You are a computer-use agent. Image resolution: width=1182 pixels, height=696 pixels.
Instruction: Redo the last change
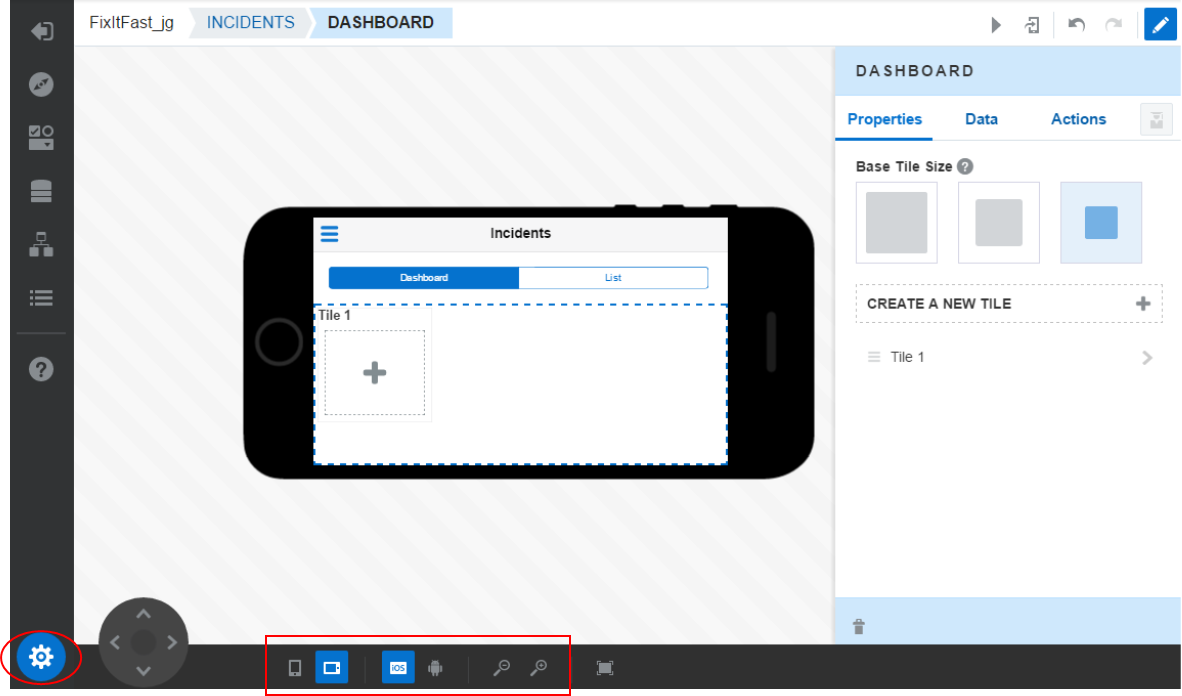[1113, 25]
